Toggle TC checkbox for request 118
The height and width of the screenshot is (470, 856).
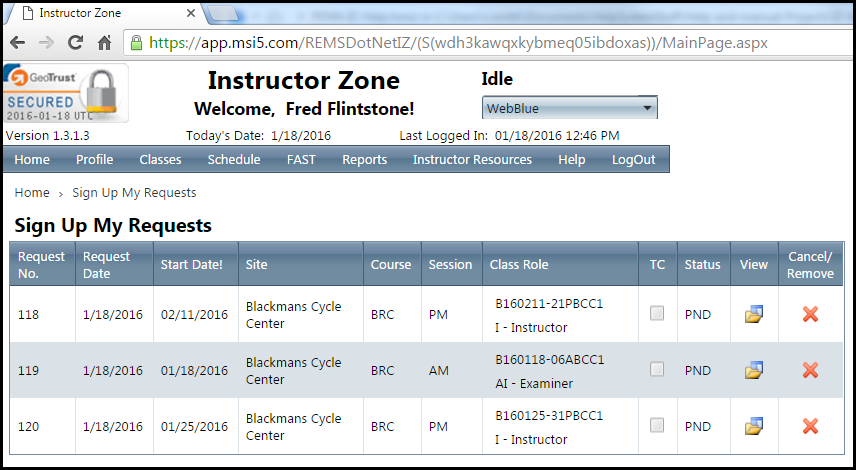coord(657,314)
